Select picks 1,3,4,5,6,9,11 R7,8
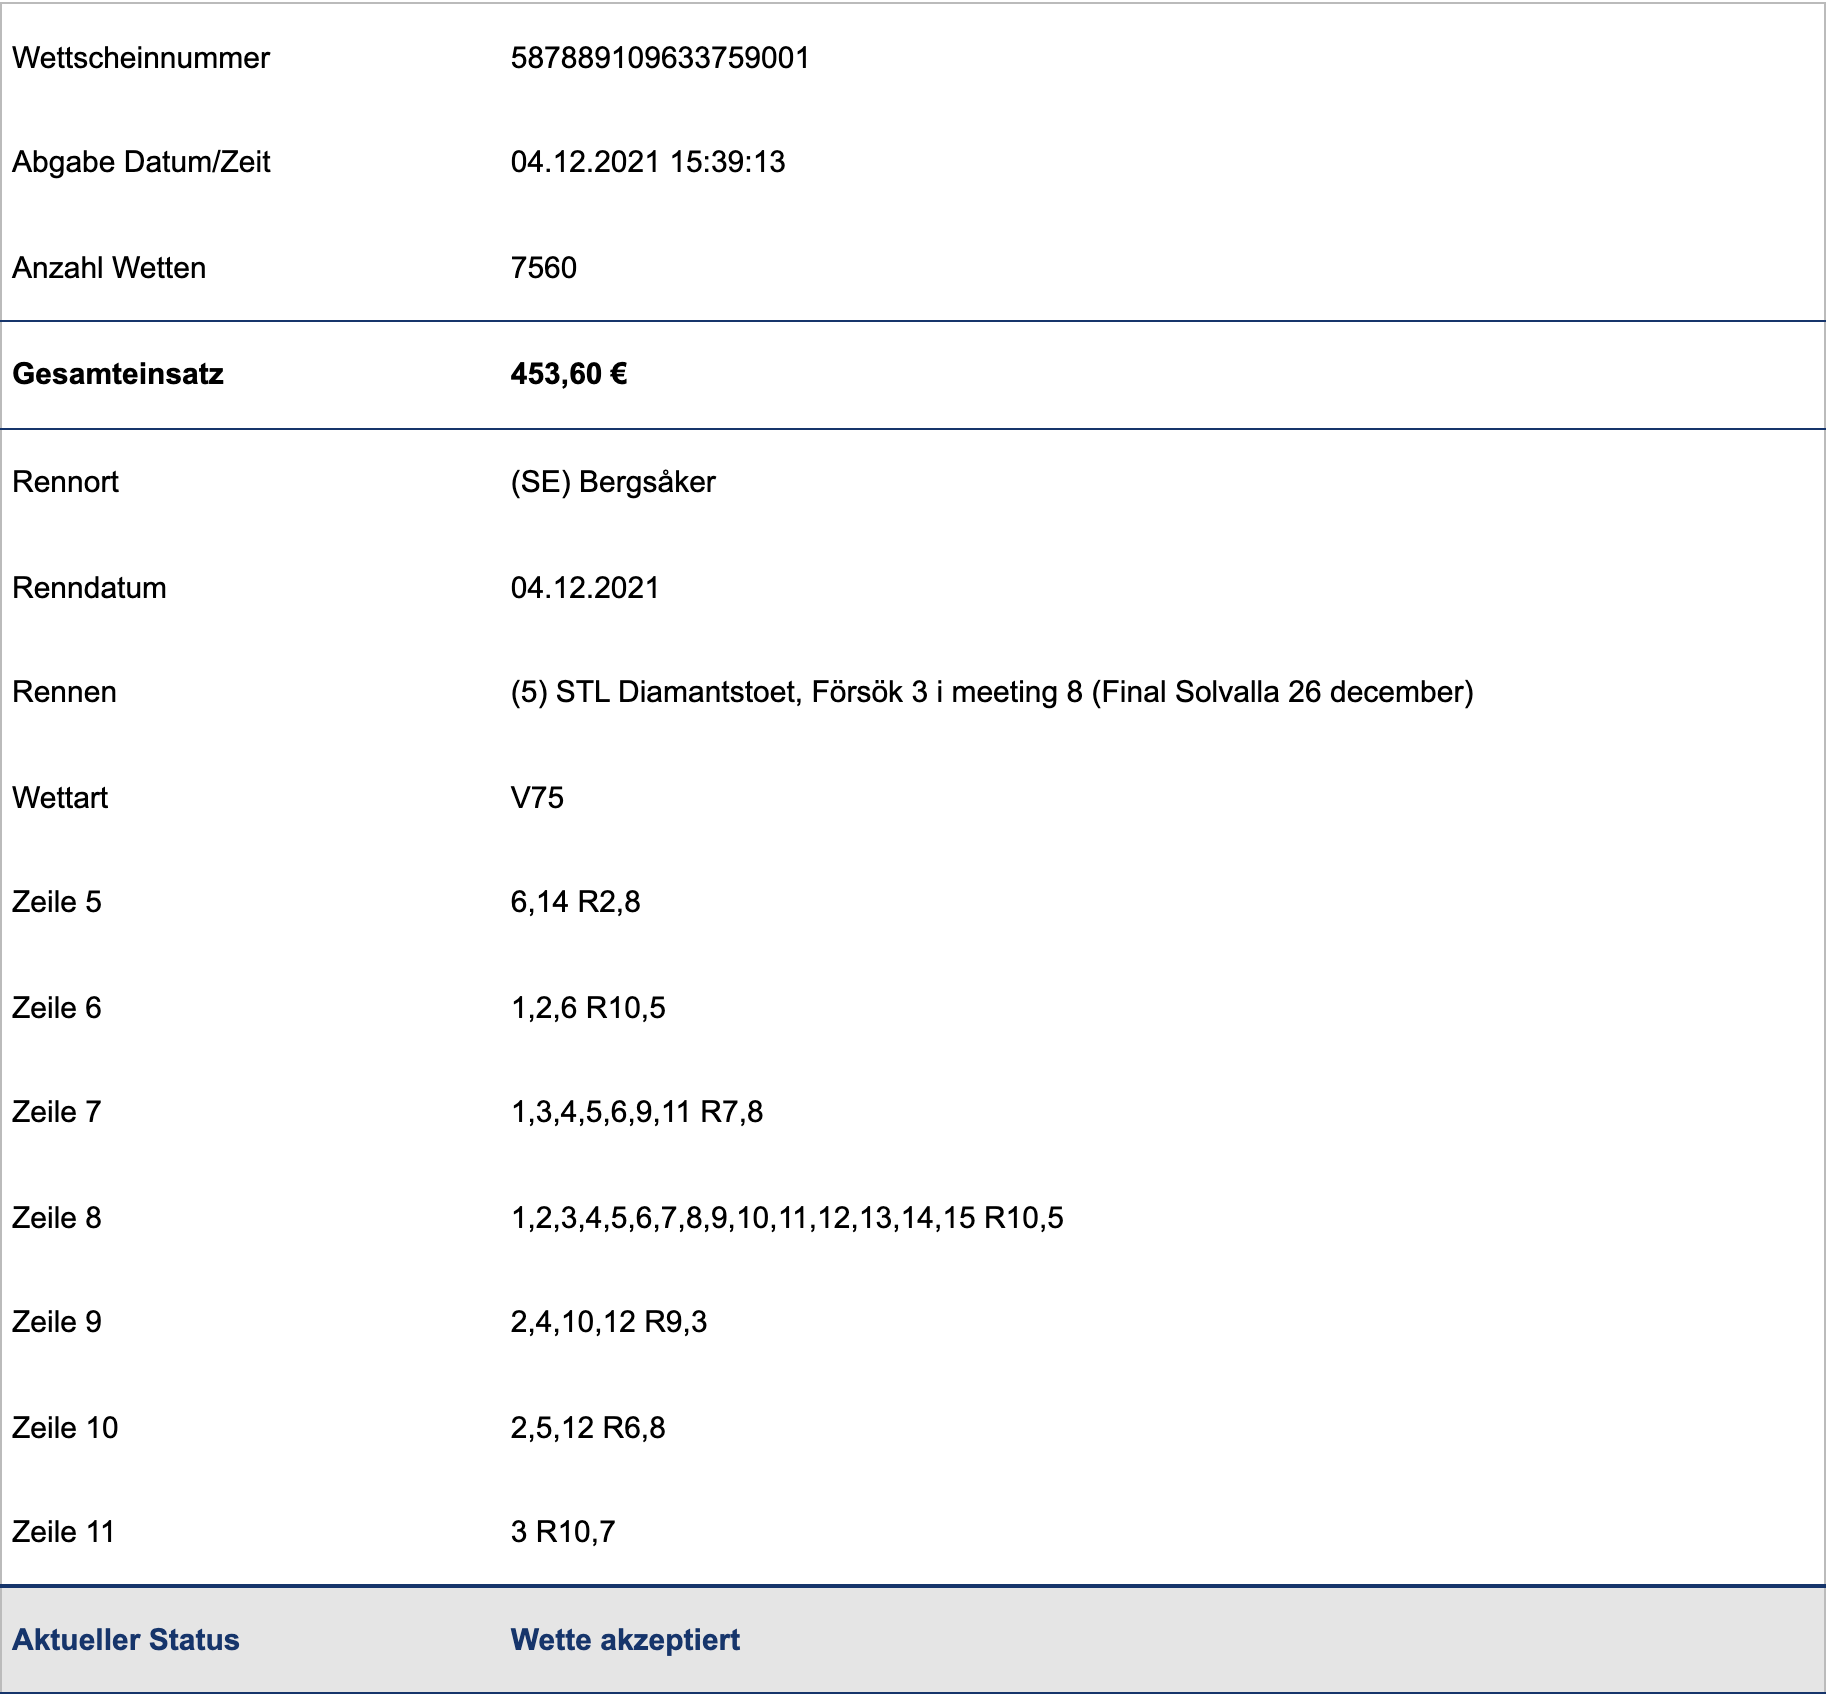This screenshot has width=1826, height=1696. pyautogui.click(x=637, y=1112)
